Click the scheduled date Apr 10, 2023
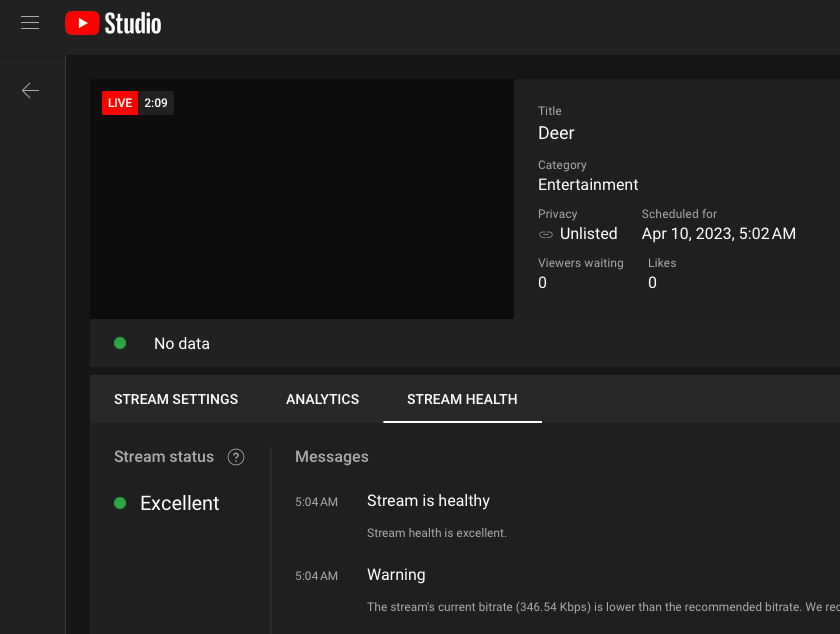This screenshot has width=840, height=634. (718, 233)
